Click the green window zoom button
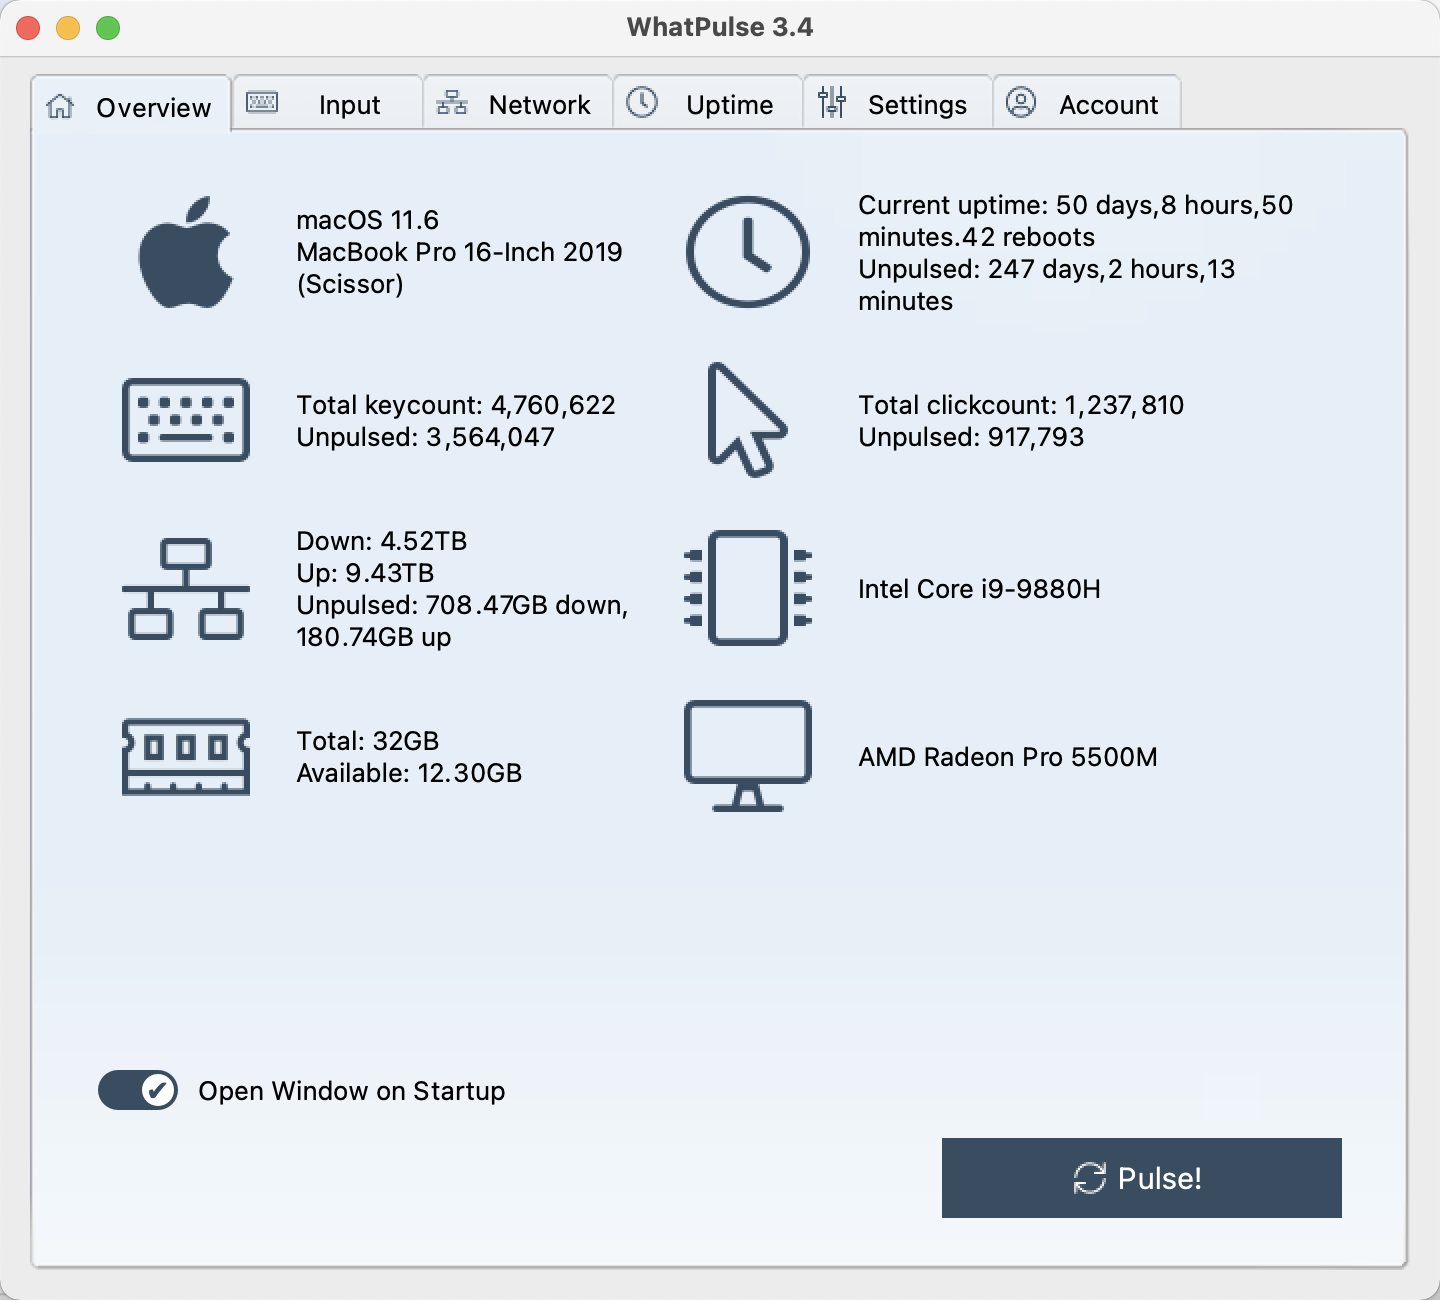This screenshot has width=1440, height=1300. click(x=108, y=28)
